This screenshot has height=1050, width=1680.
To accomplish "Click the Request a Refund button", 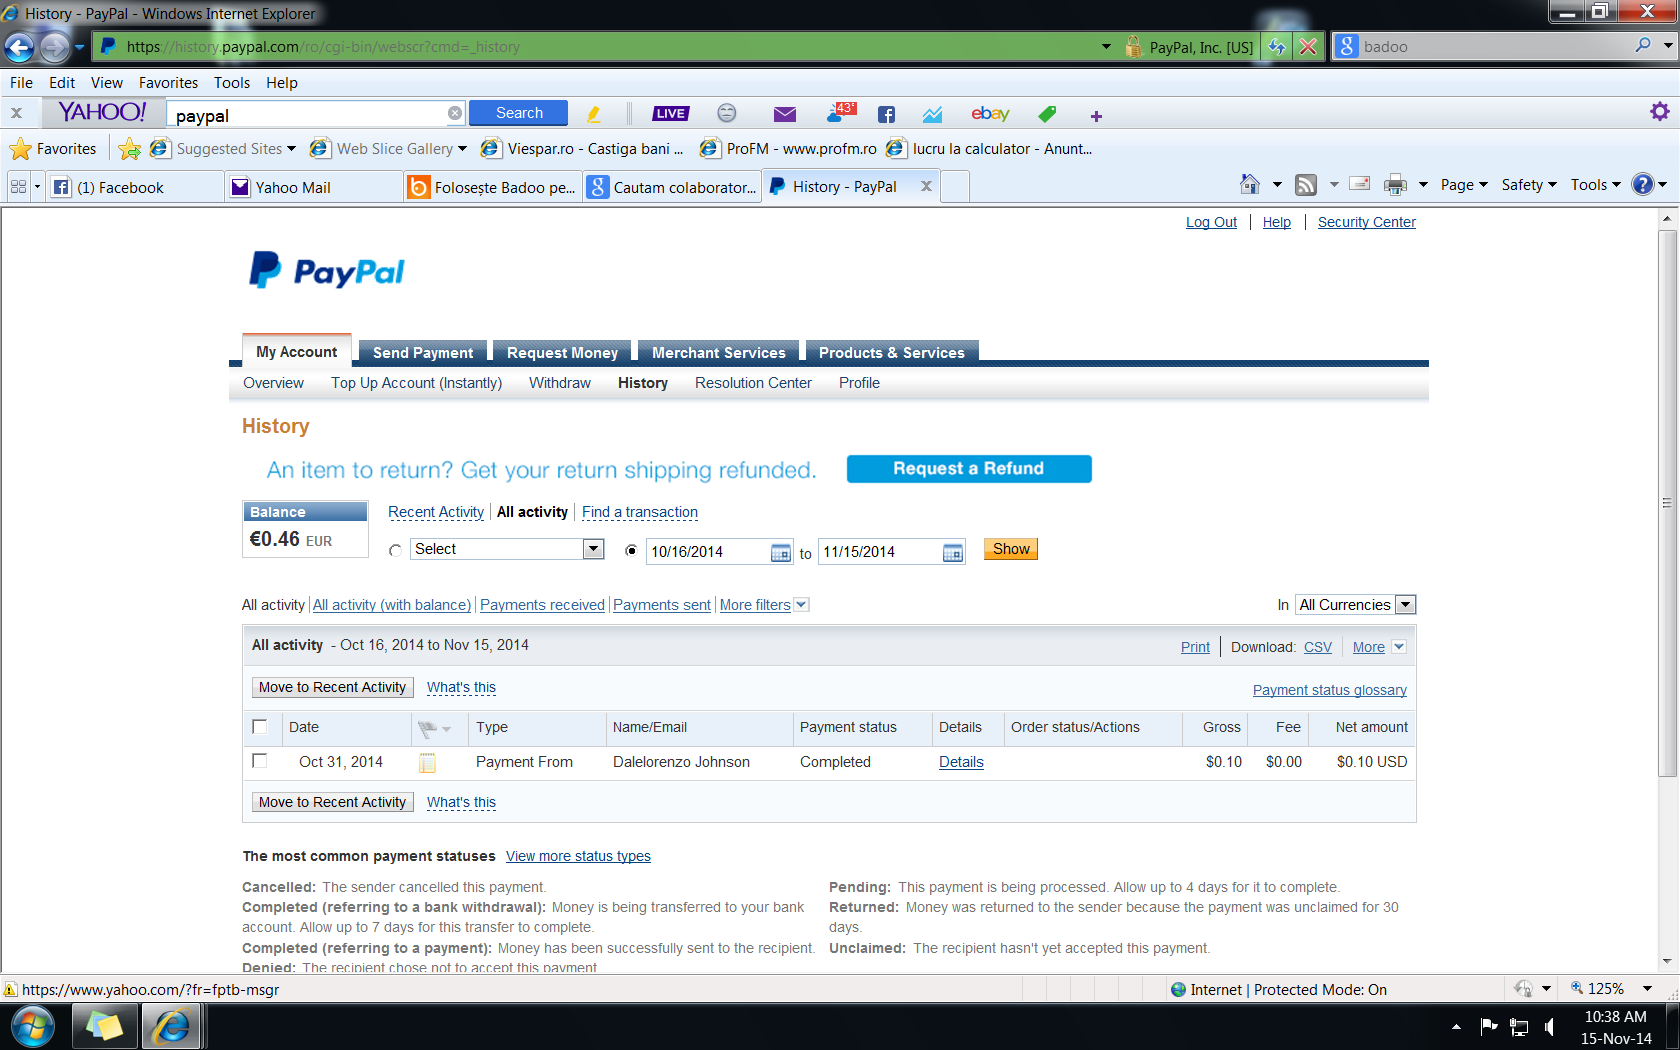I will tap(968, 469).
